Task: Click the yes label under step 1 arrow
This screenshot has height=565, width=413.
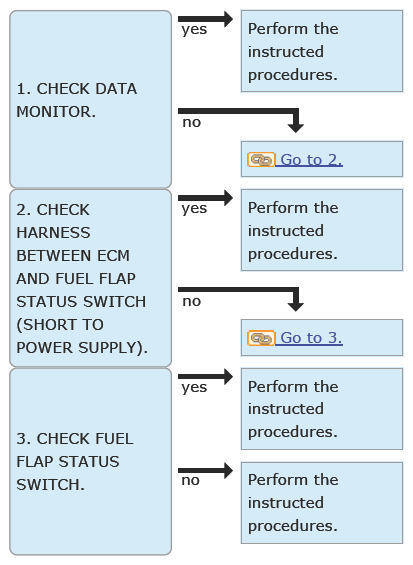Action: click(x=194, y=30)
